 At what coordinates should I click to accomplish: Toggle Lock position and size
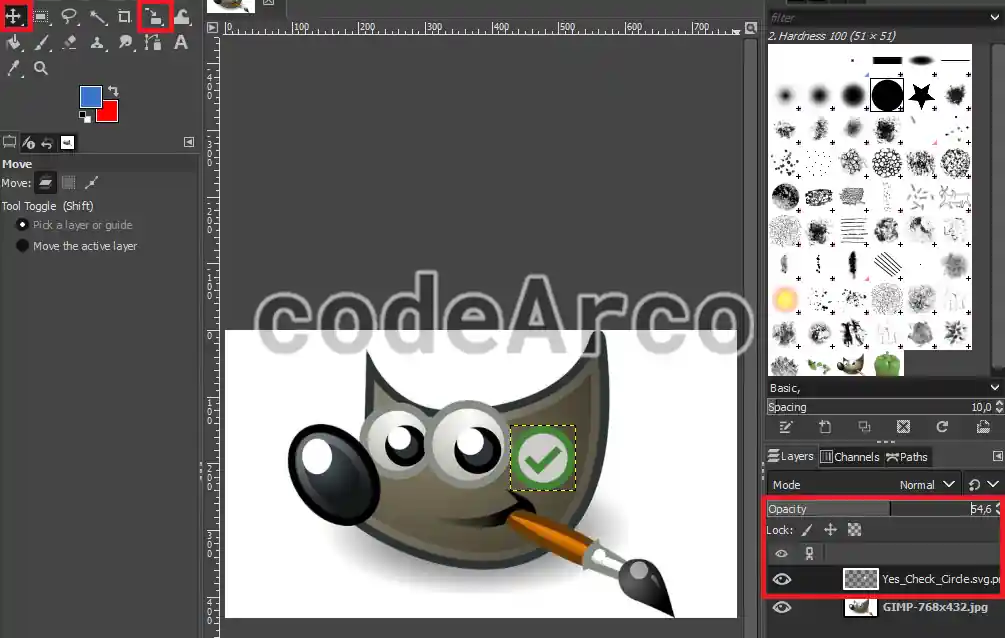[830, 530]
